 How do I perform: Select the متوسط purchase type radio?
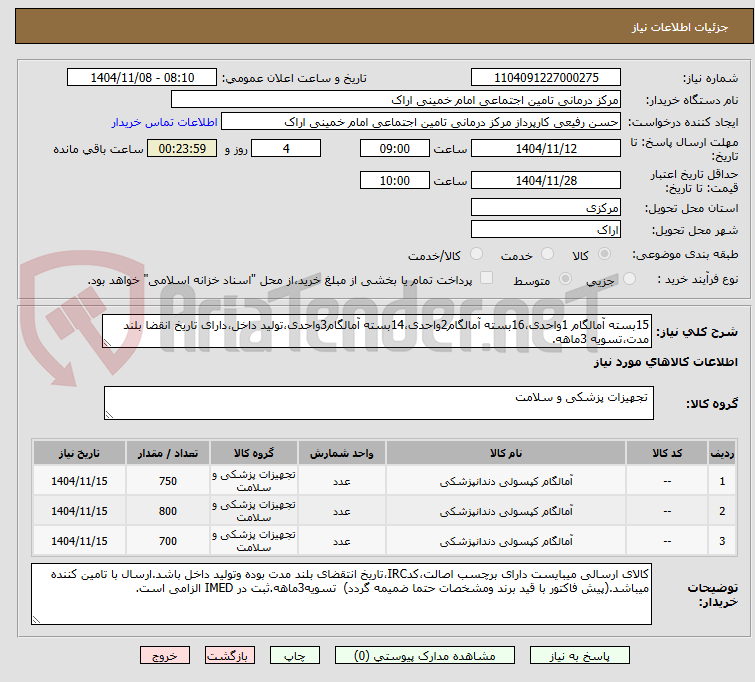click(x=565, y=278)
